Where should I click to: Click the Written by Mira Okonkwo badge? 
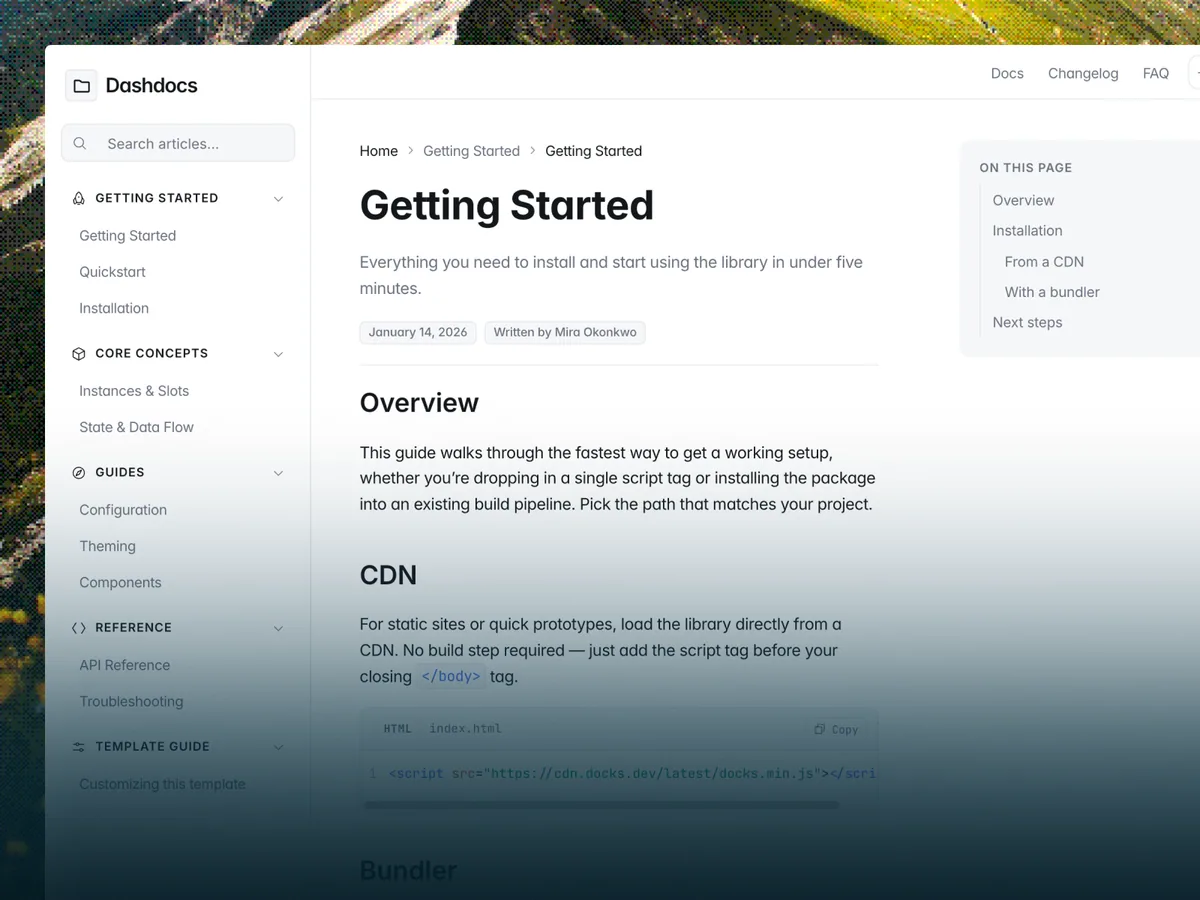(x=565, y=332)
